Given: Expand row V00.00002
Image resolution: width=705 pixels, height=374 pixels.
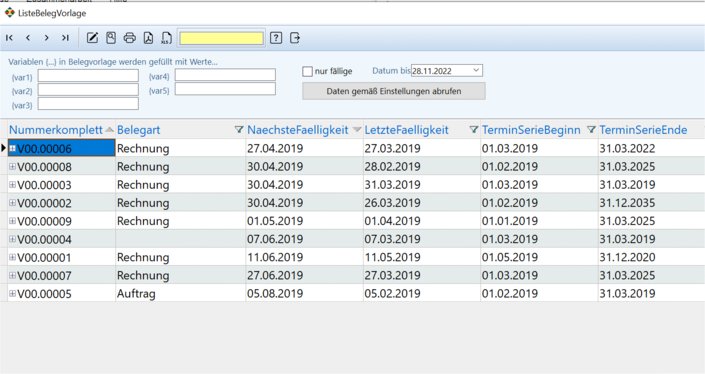Looking at the screenshot, I should pyautogui.click(x=13, y=203).
